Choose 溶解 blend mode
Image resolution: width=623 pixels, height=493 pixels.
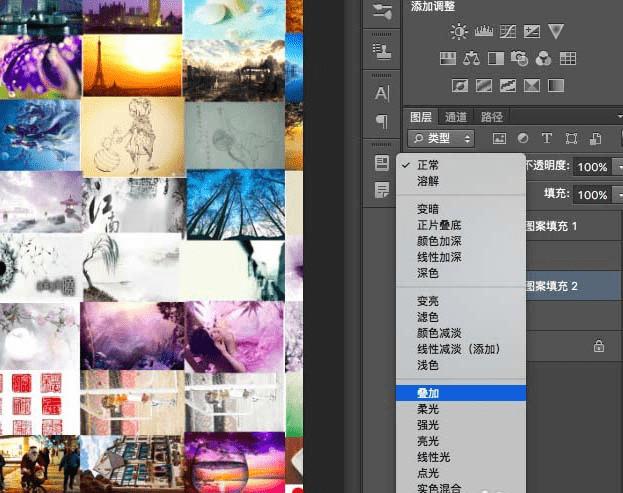[x=461, y=181]
